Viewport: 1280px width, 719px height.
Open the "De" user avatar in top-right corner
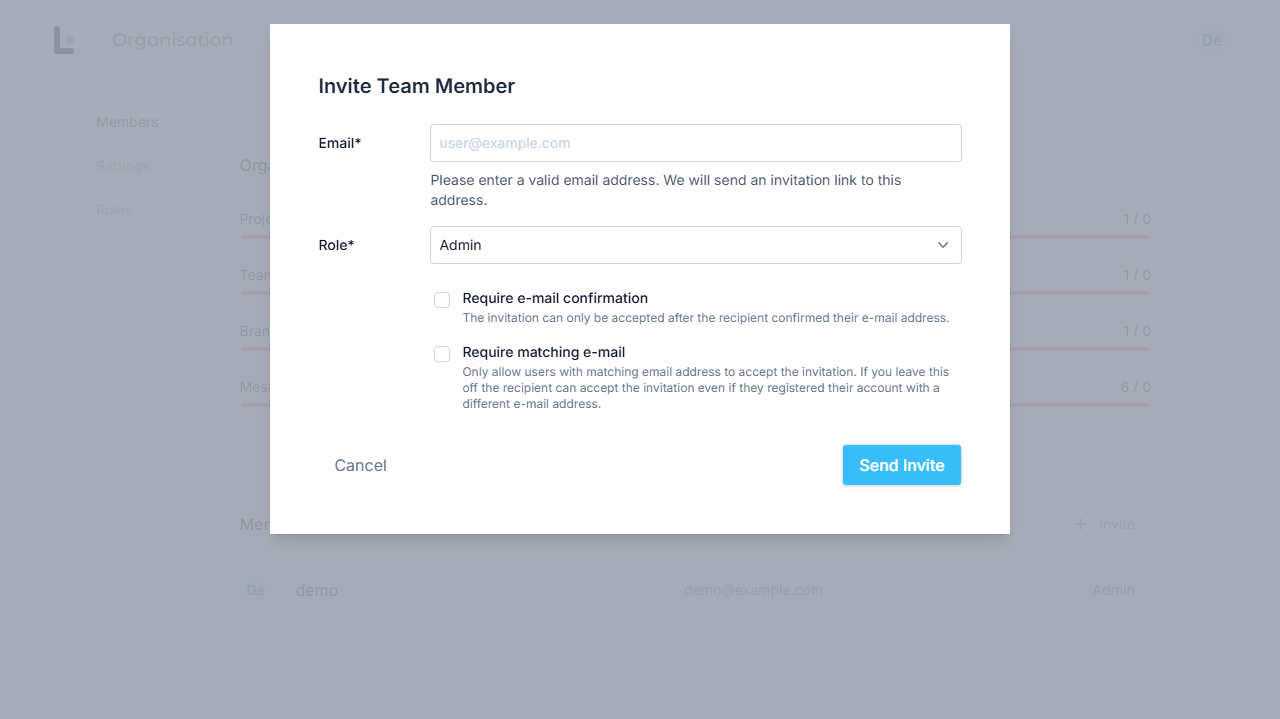click(1212, 40)
